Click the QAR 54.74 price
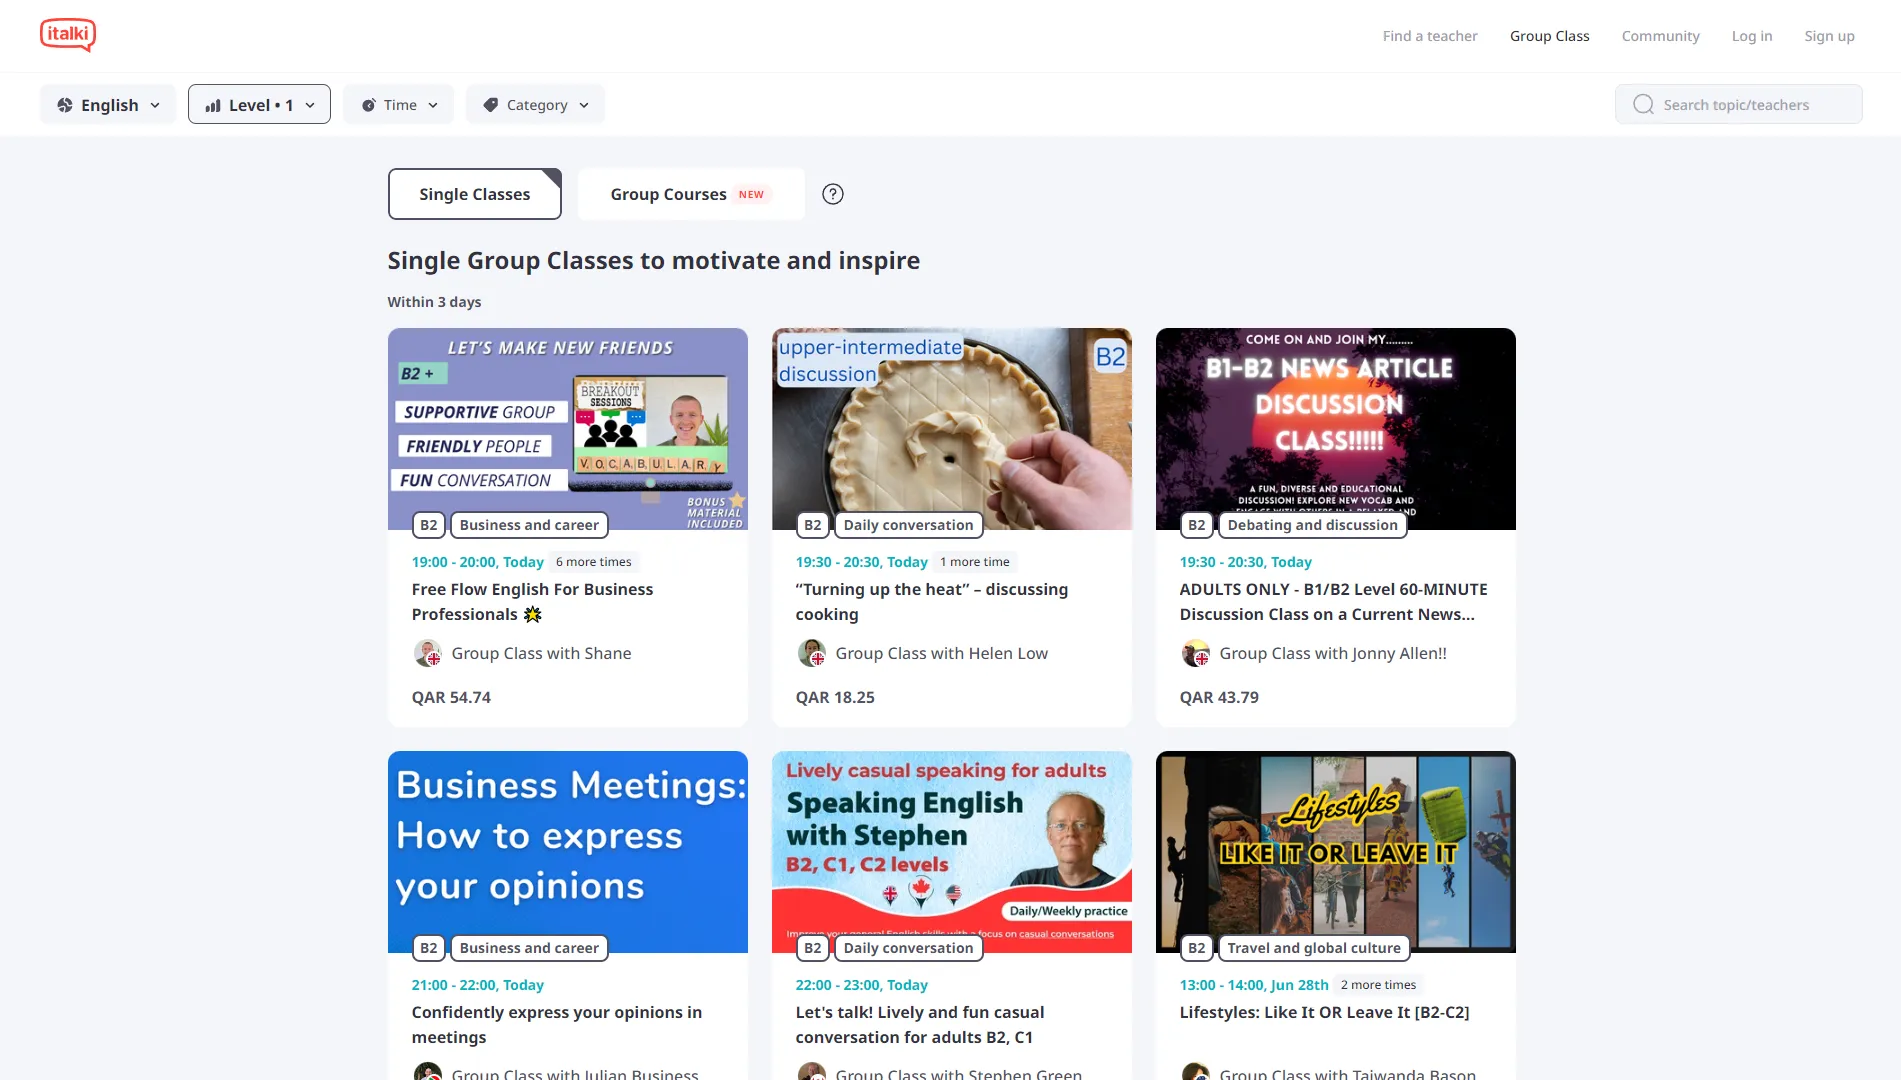This screenshot has width=1901, height=1080. coord(451,697)
